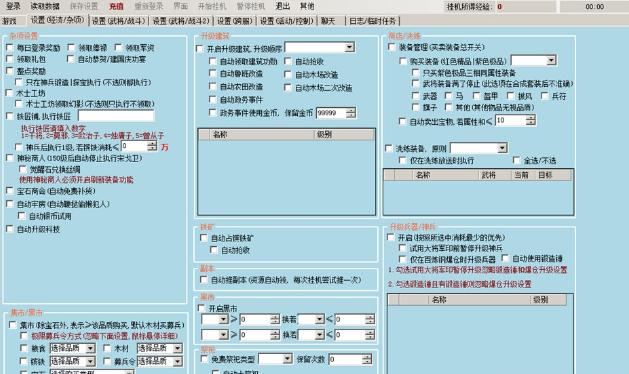629x374 pixels.
Task: Open the 日志/临时任务 tab
Action: (372, 20)
